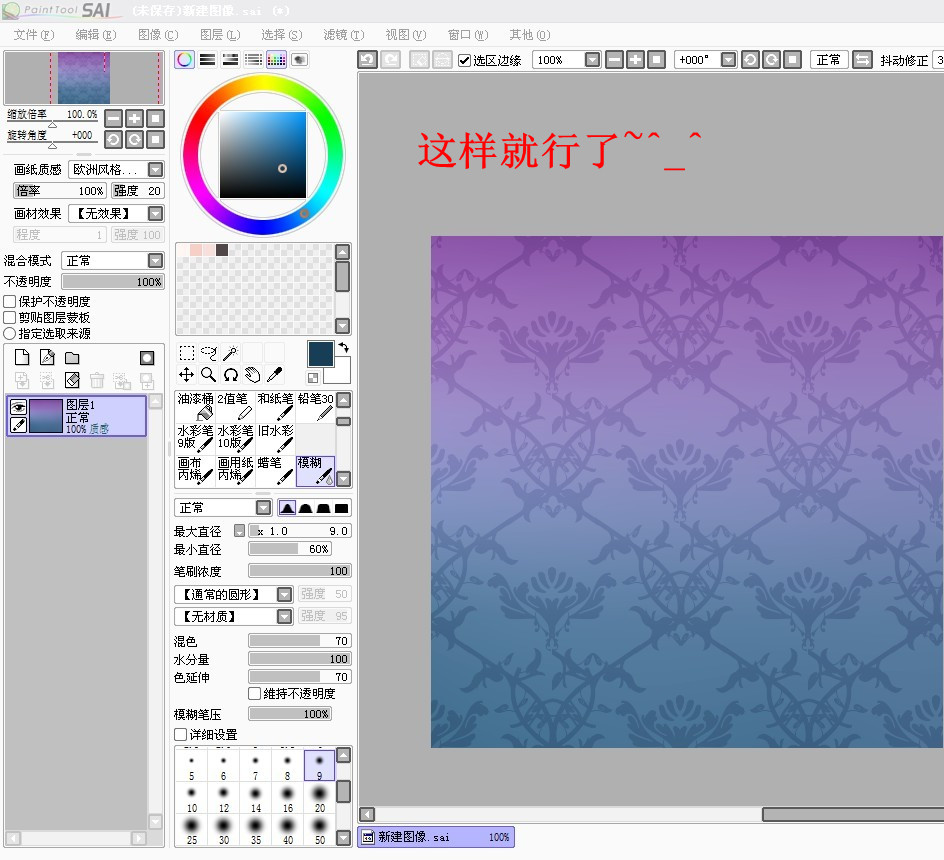Open the 图层 Layer menu
Image resolution: width=944 pixels, height=860 pixels.
(220, 35)
